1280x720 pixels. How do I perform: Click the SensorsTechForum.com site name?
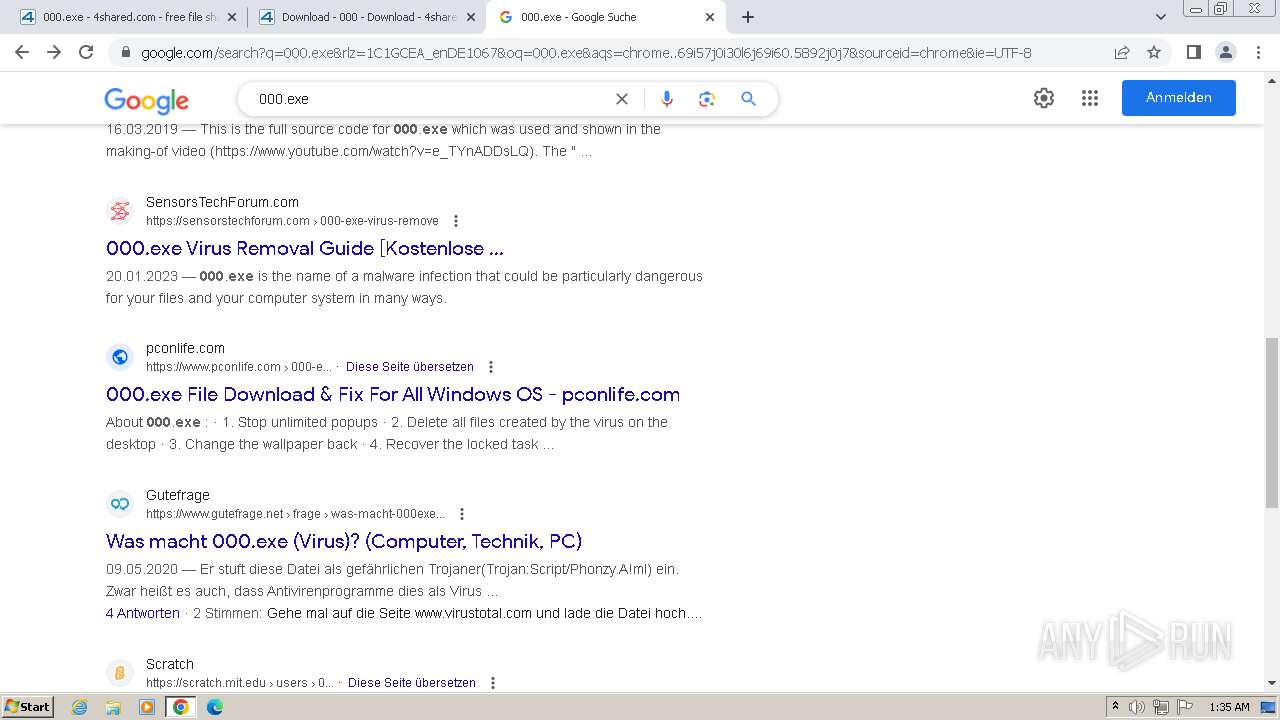point(222,202)
